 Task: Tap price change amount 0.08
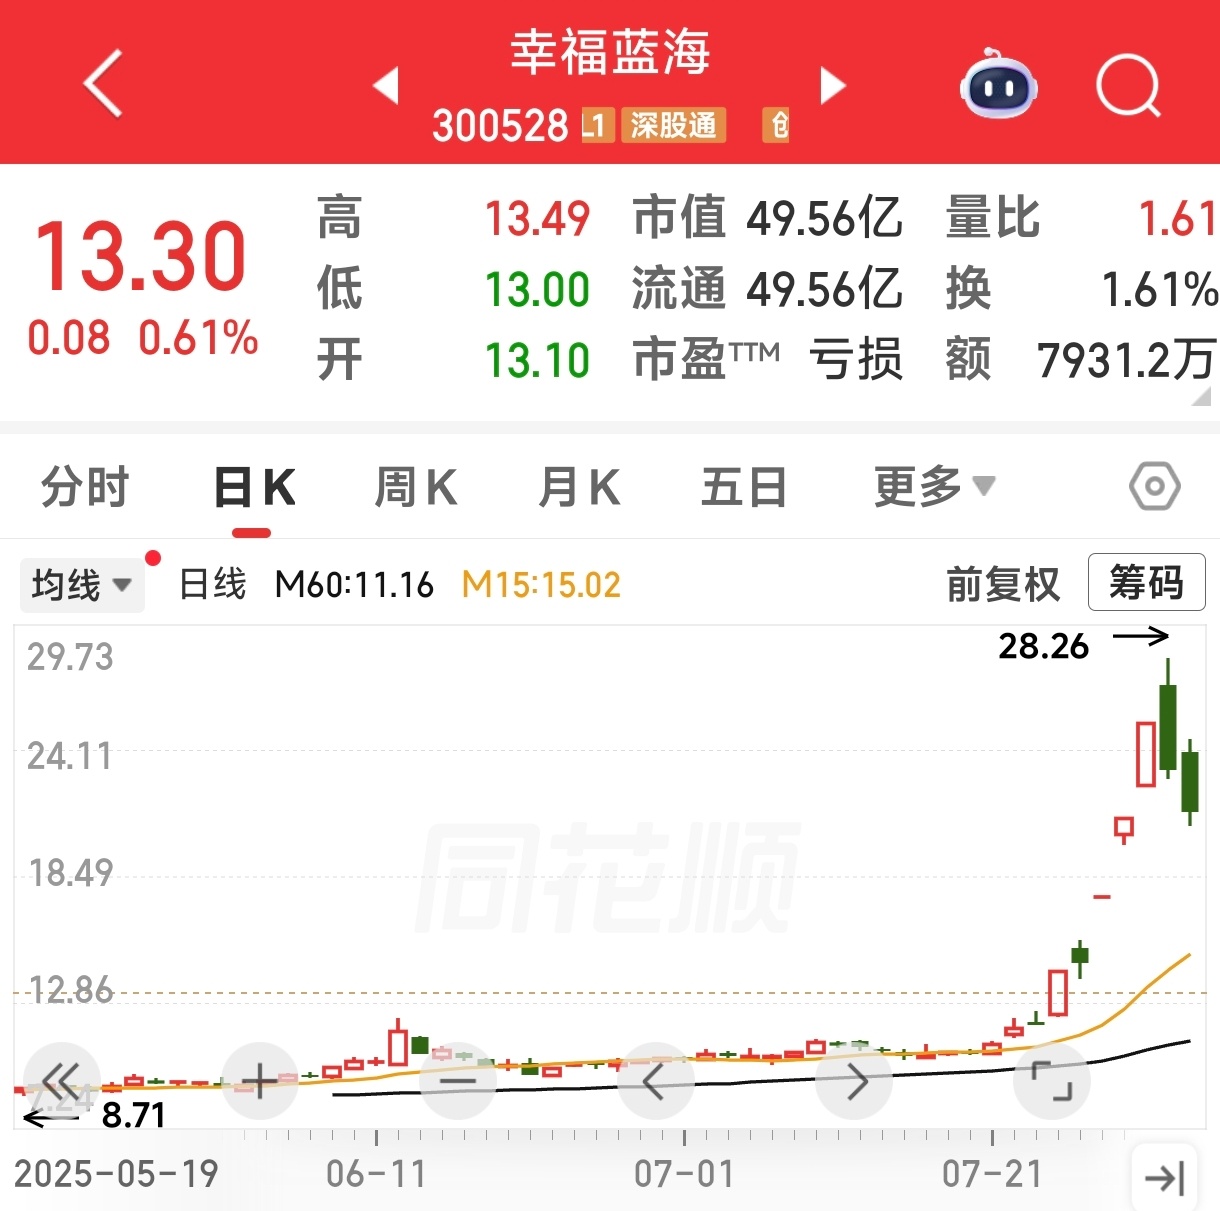click(69, 338)
